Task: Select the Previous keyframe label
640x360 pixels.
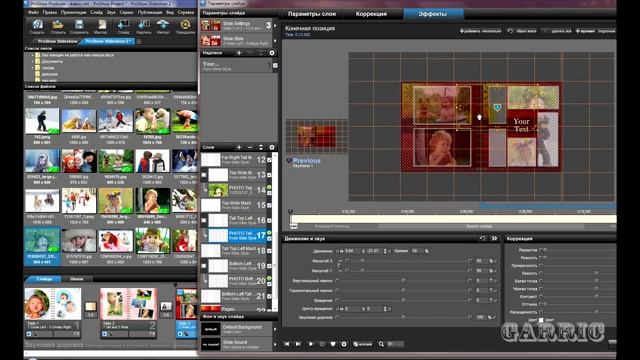Action: [307, 161]
